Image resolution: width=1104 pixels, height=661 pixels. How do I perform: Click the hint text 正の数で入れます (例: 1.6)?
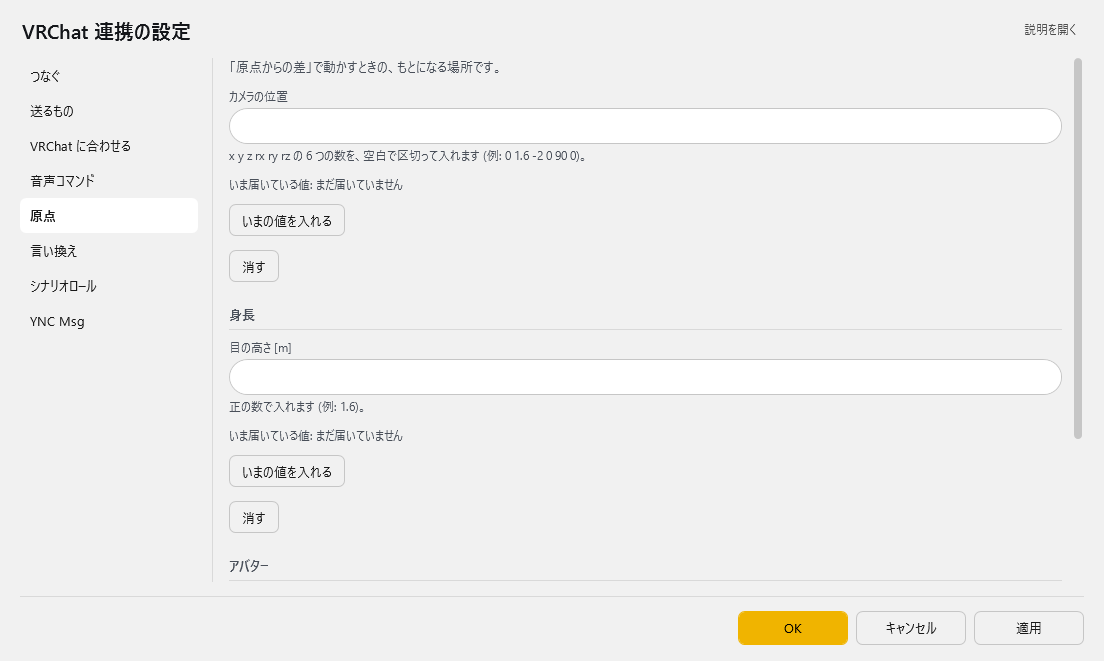coord(297,407)
